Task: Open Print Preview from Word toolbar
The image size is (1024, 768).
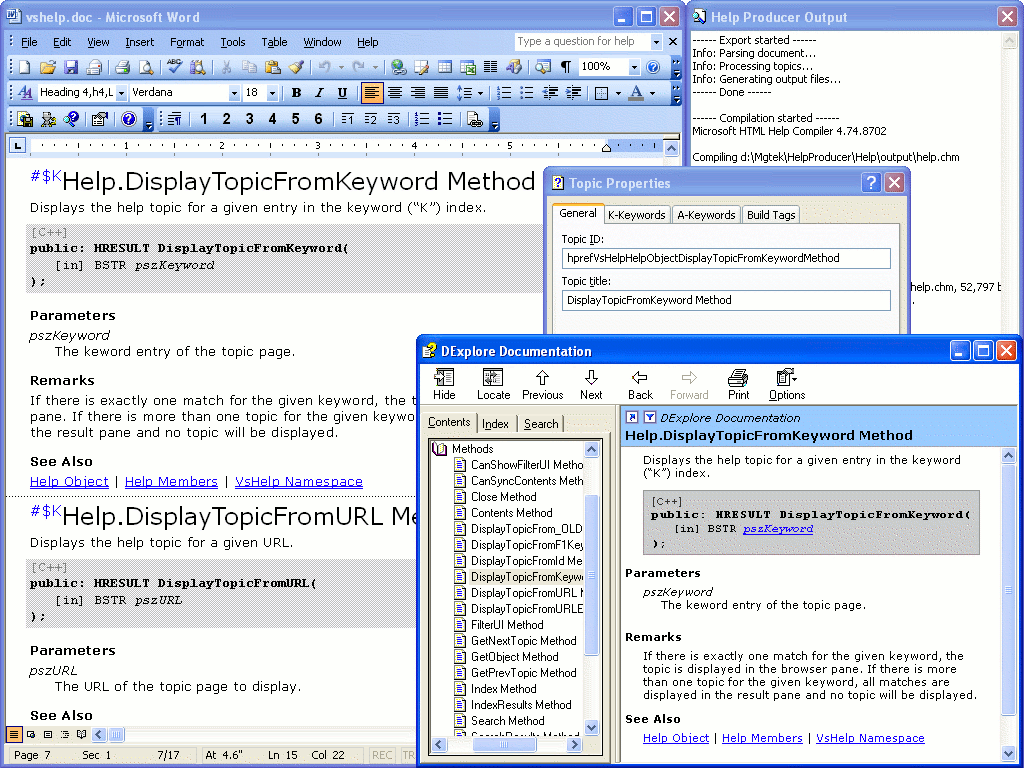Action: click(x=146, y=67)
